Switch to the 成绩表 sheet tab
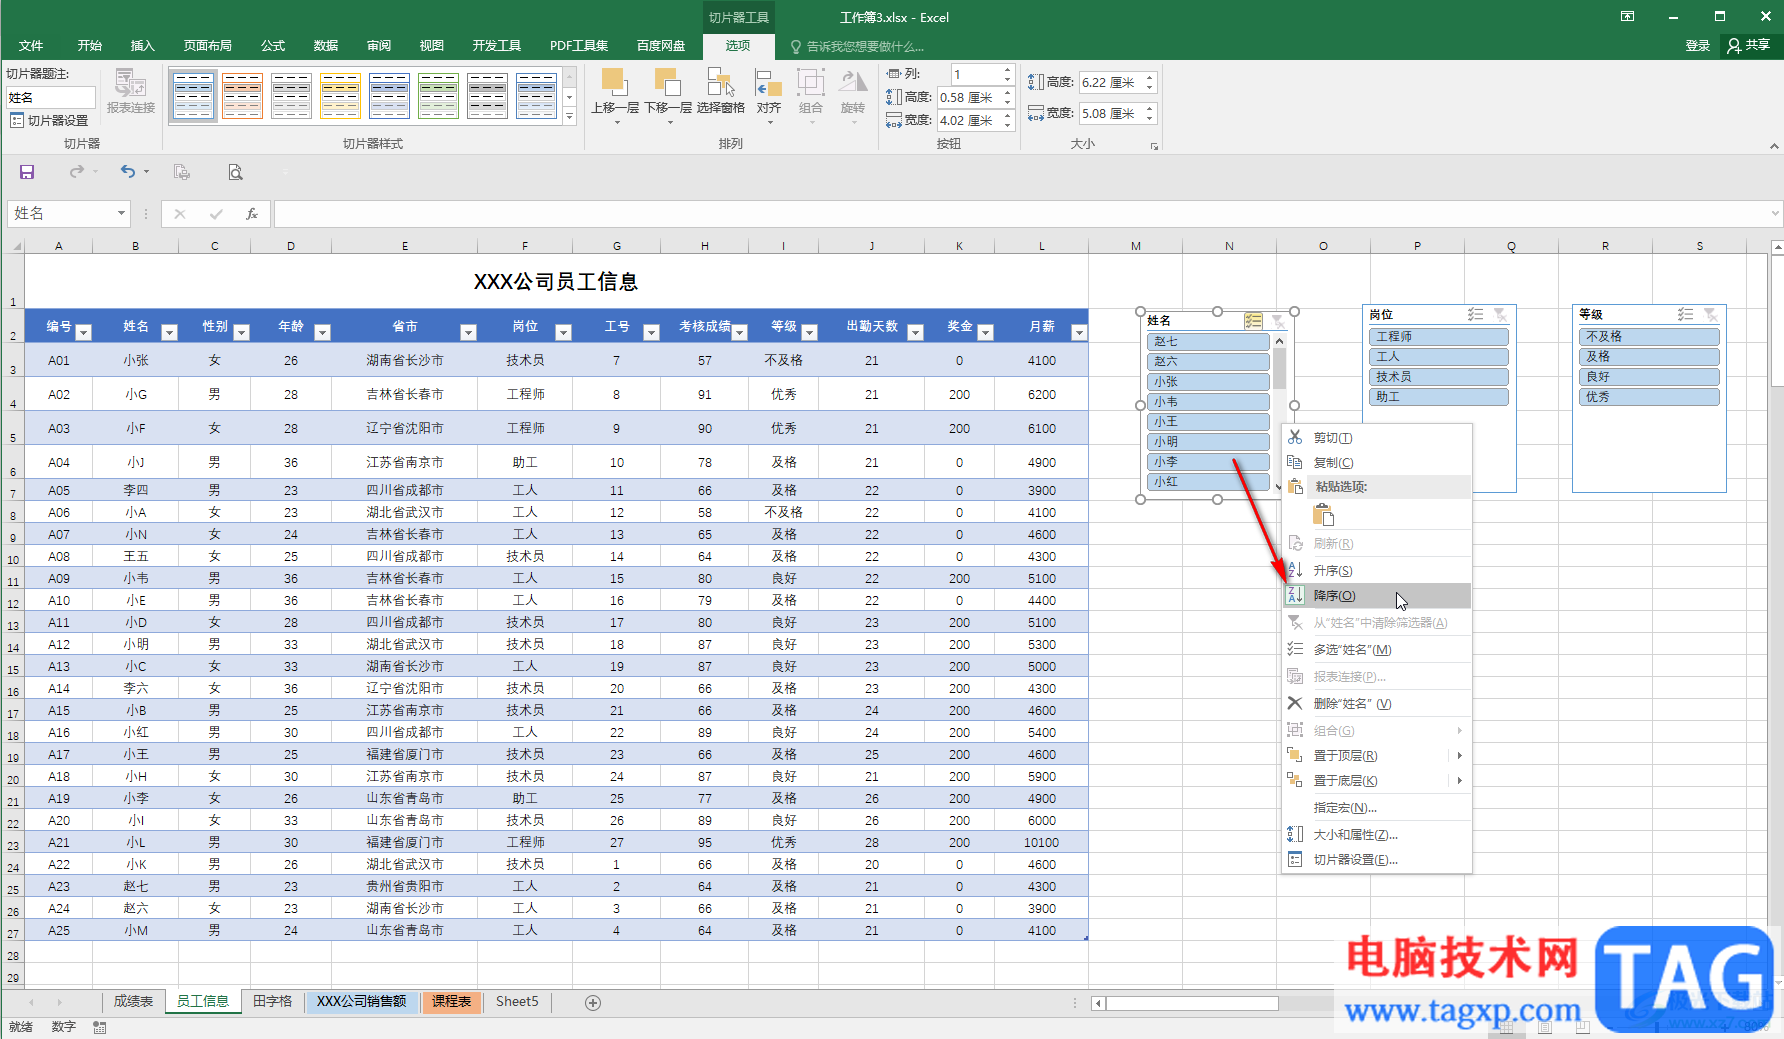The image size is (1784, 1039). (133, 1001)
